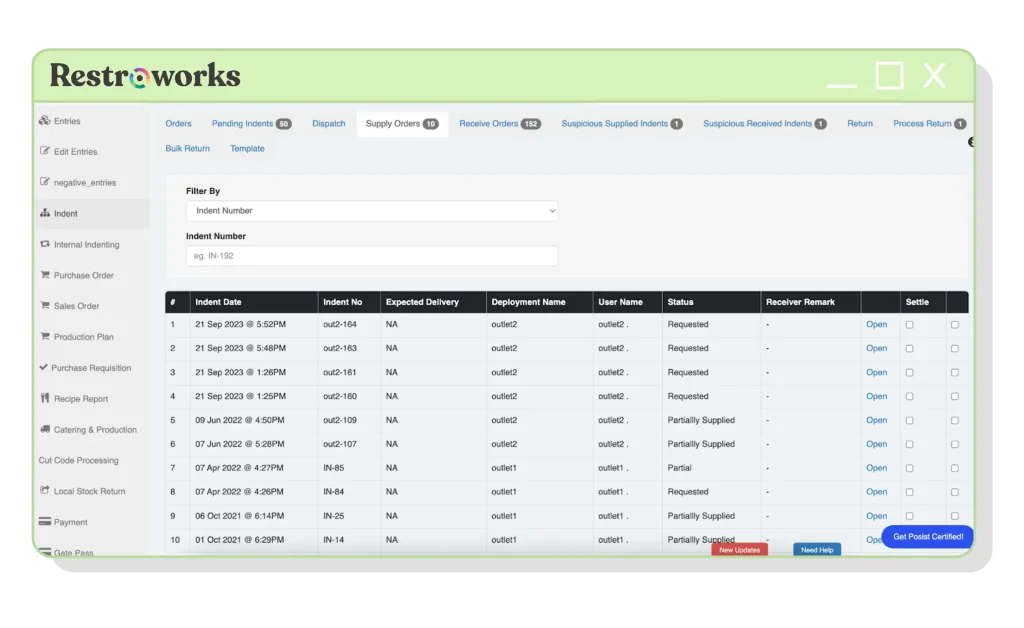Open the Pending Indents tab
Viewport: 1024px width, 628px height.
244,123
